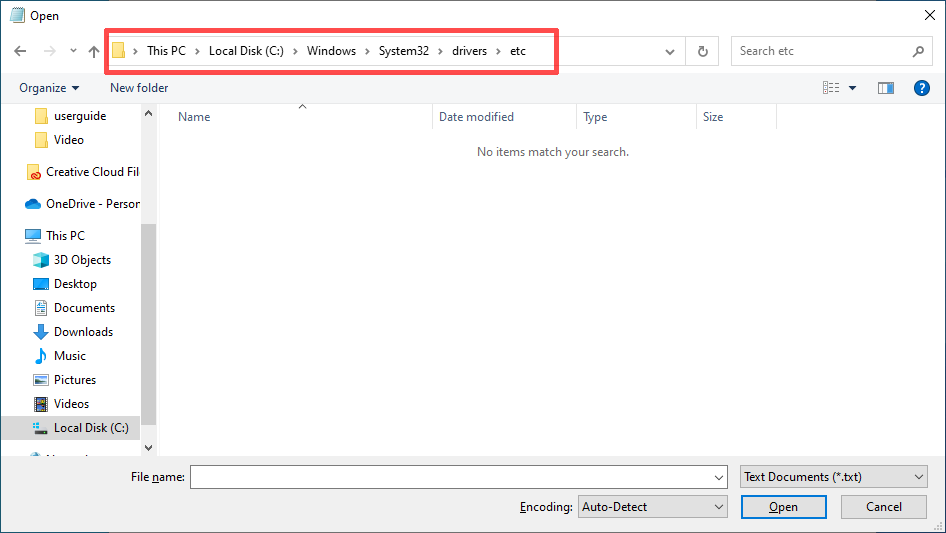The image size is (946, 533).
Task: Open the Organize menu
Action: click(x=49, y=88)
